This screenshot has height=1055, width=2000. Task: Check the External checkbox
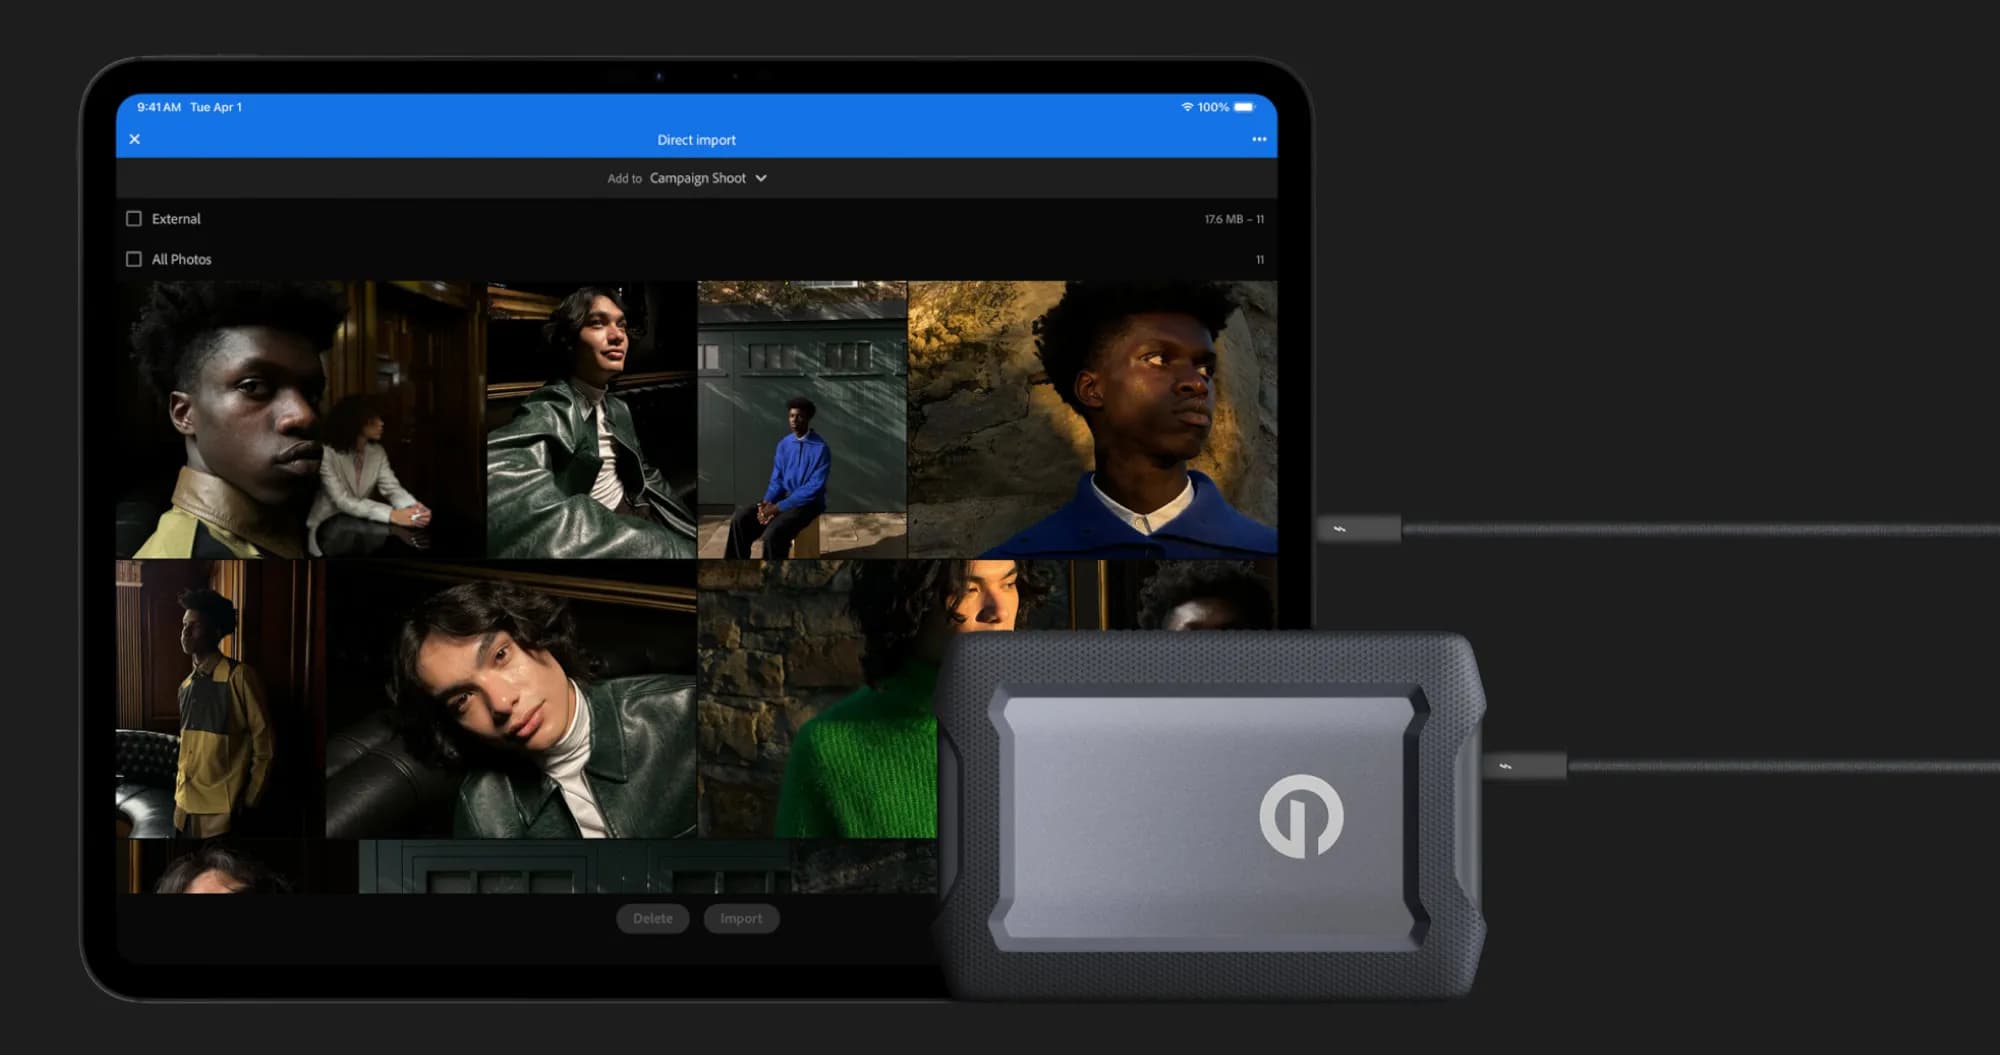coord(134,218)
